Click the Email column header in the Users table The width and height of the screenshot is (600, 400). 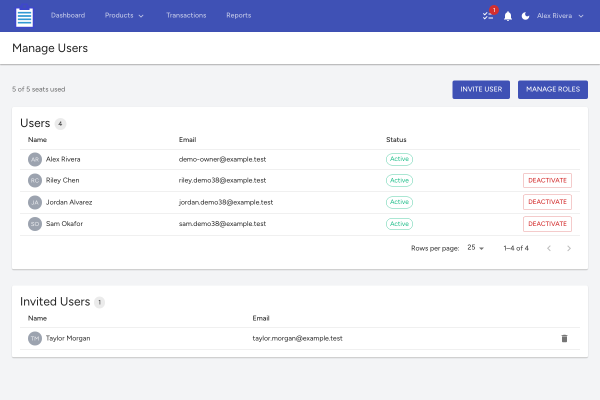(188, 140)
